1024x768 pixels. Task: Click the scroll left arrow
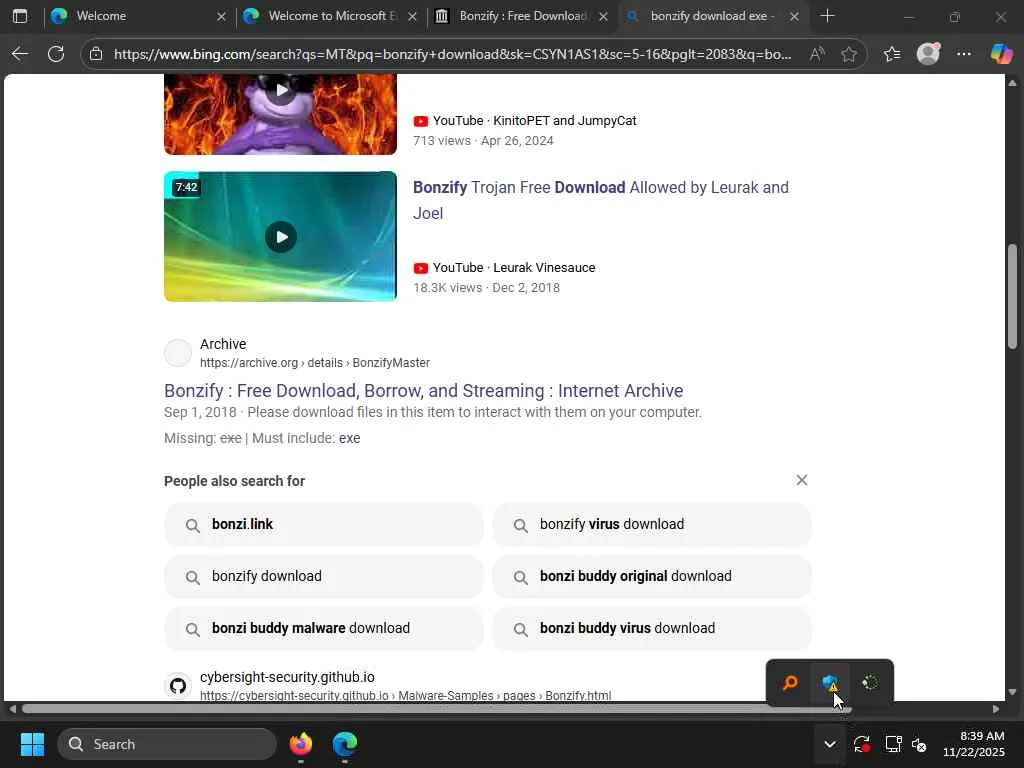(12, 709)
